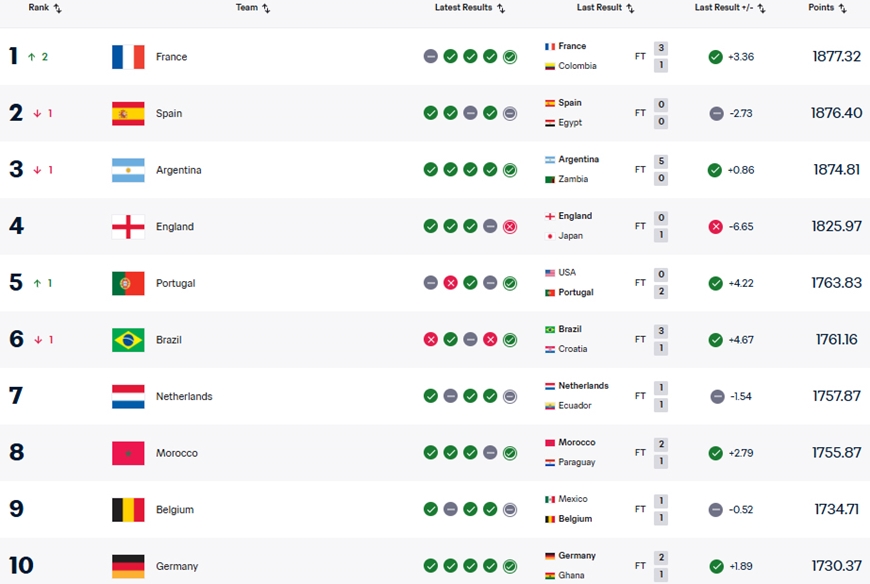870x584 pixels.
Task: Sort by Latest Results header
Action: (469, 8)
